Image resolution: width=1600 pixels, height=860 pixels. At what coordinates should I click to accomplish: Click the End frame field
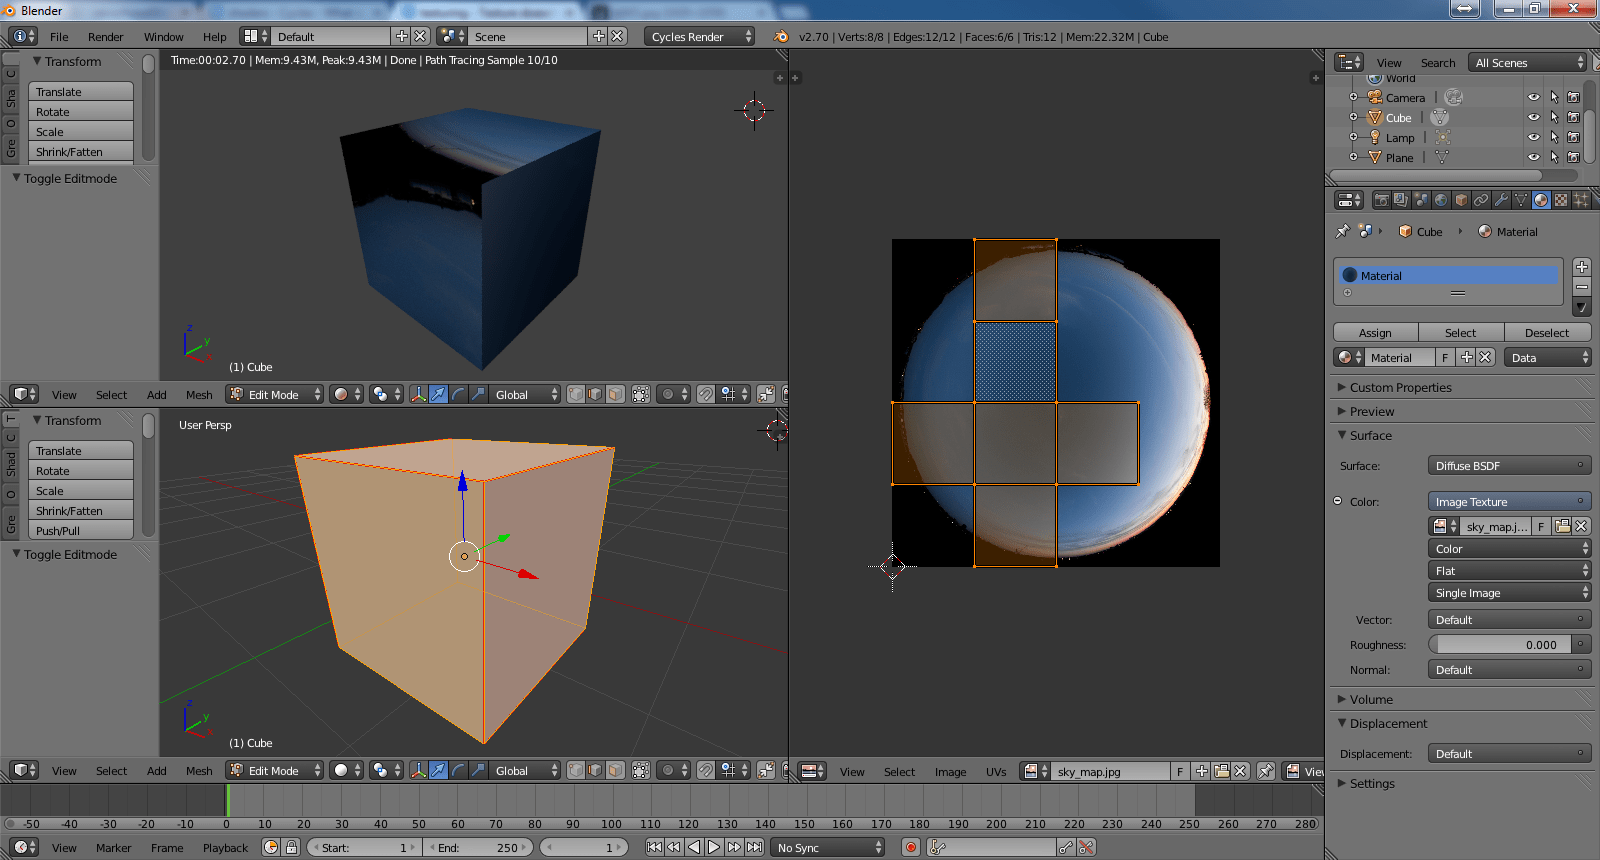[480, 847]
